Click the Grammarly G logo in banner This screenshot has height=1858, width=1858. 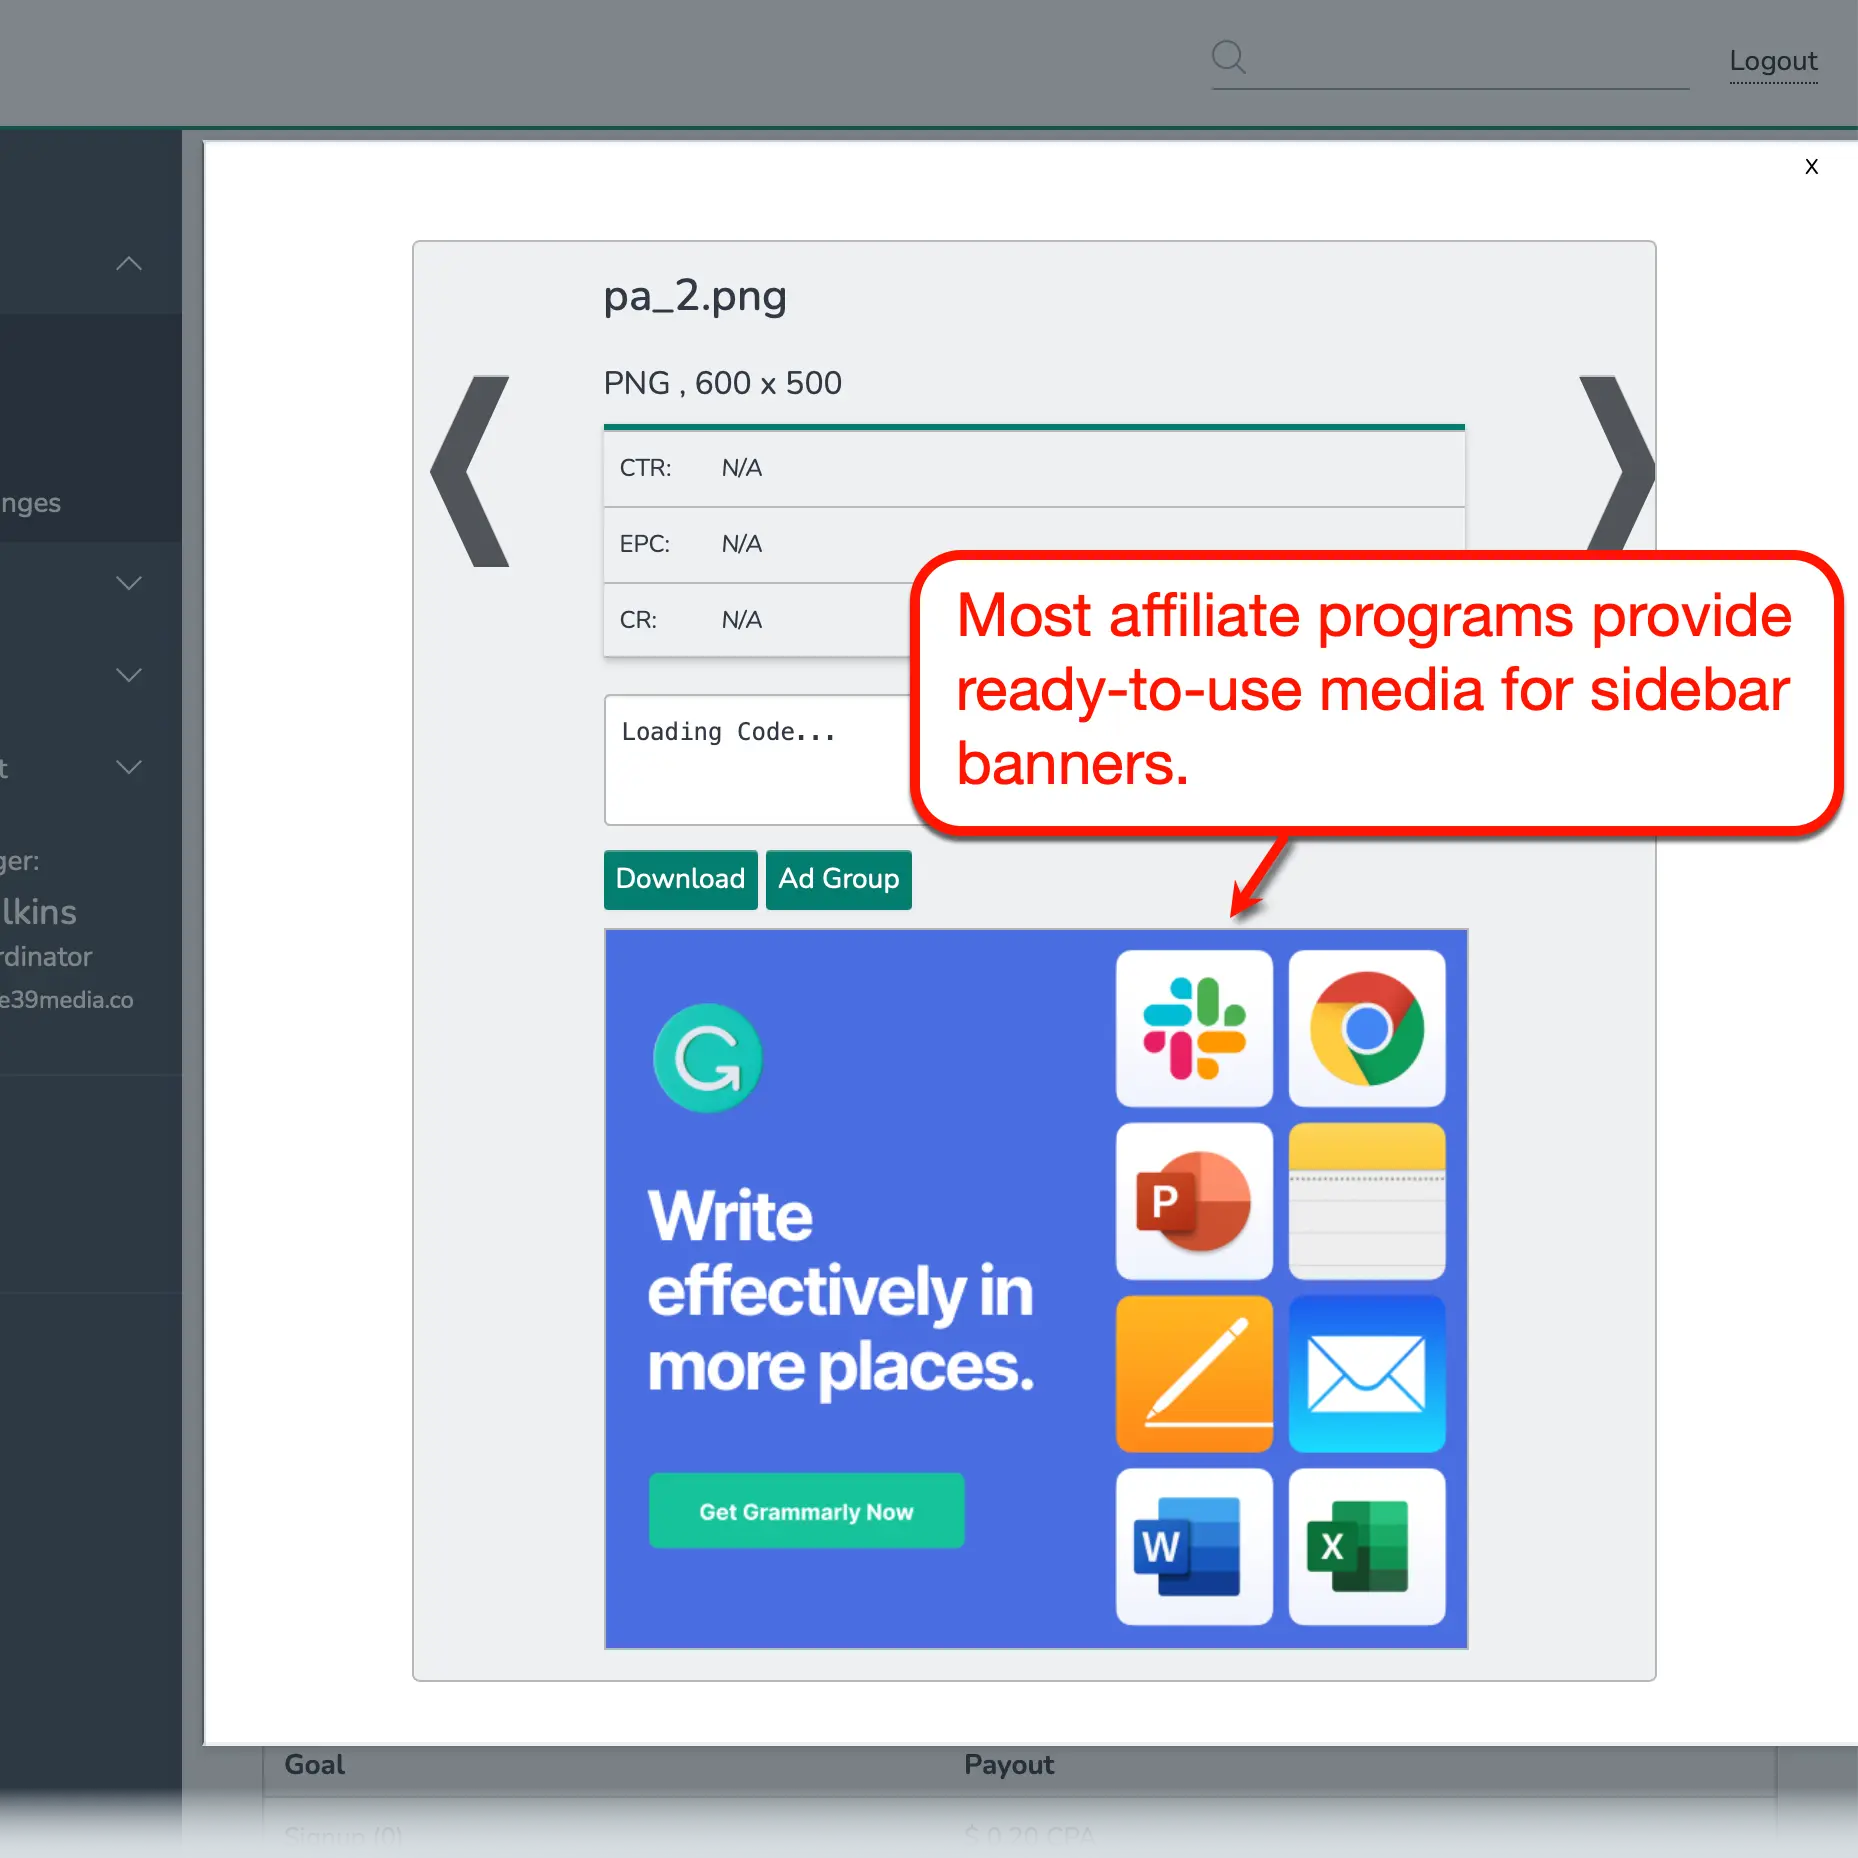pos(707,1058)
